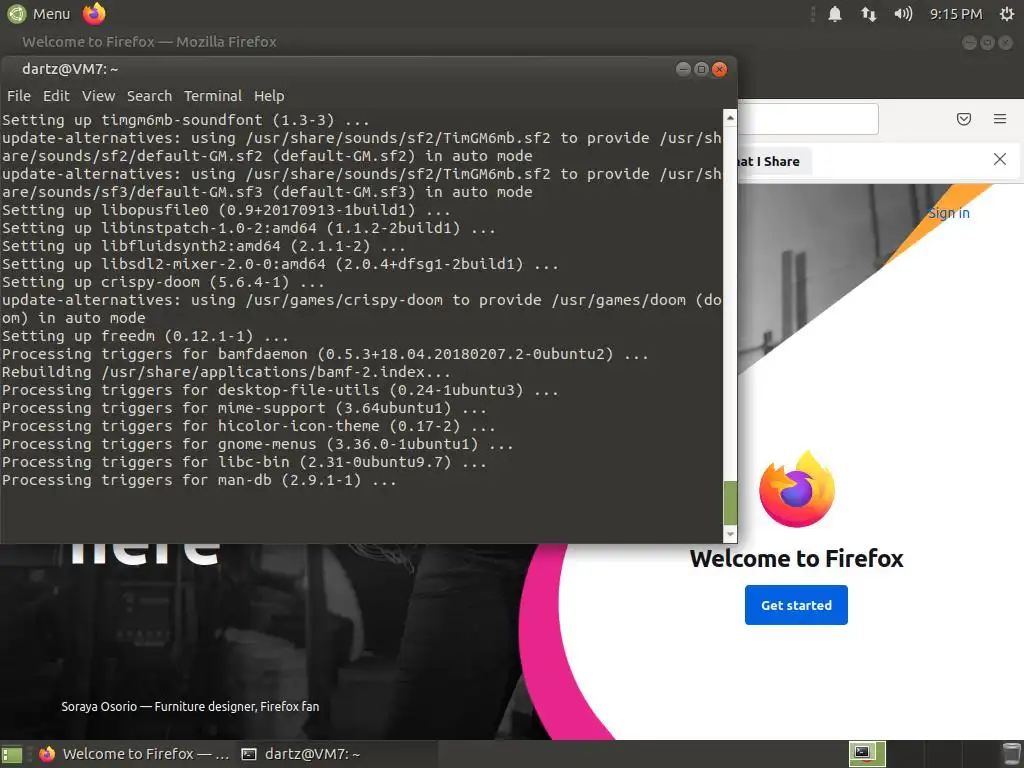Click the Firefox logo on welcome page

(x=797, y=489)
